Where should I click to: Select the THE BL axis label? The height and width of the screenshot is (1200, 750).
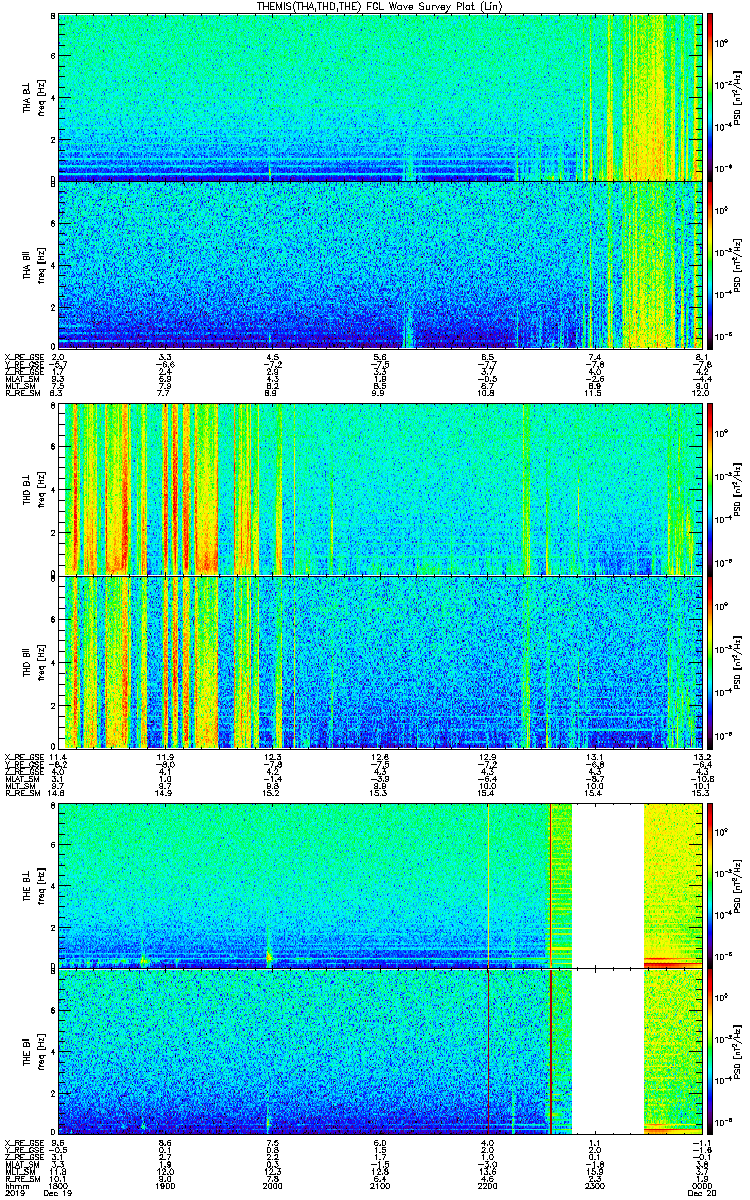(x=26, y=885)
